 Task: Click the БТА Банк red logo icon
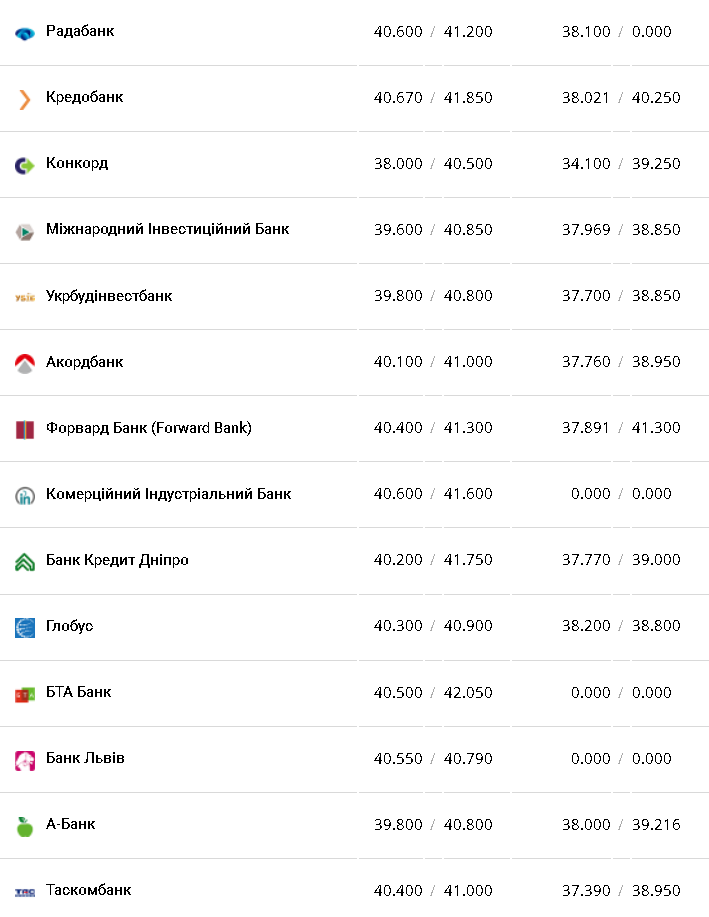[x=25, y=693]
